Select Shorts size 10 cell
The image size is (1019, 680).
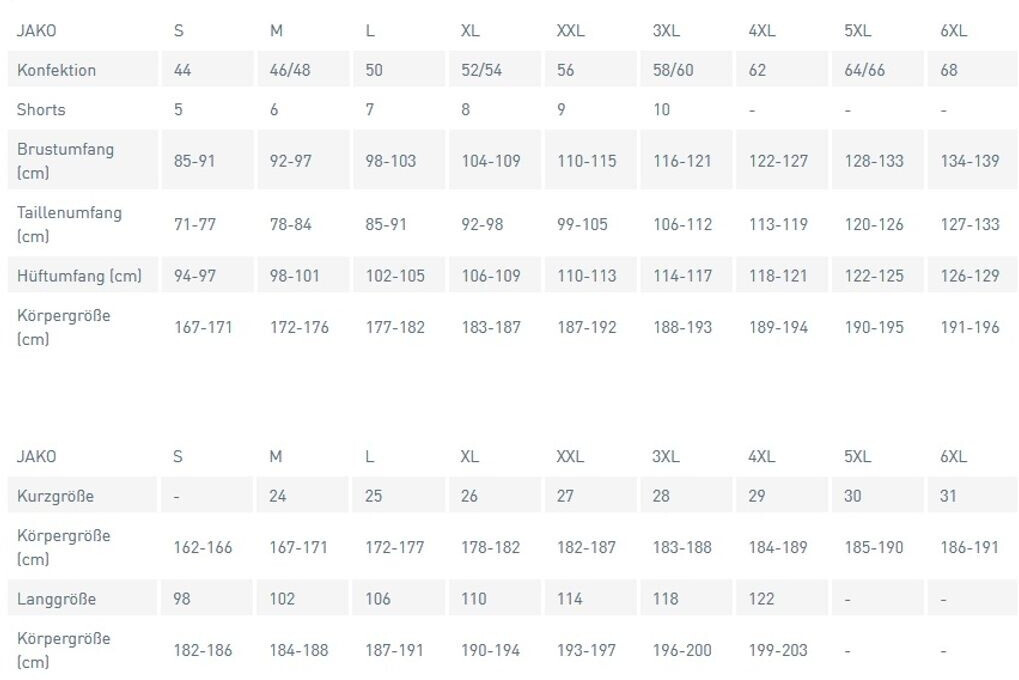coord(661,110)
